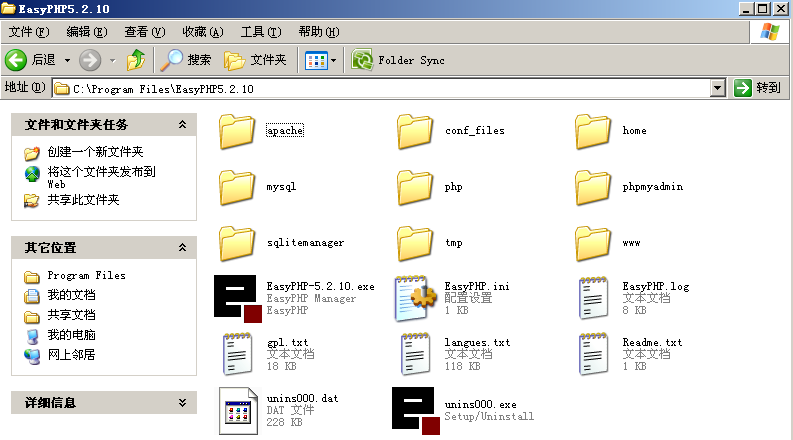Click the Views grid icon
This screenshot has width=793, height=440.
[316, 61]
